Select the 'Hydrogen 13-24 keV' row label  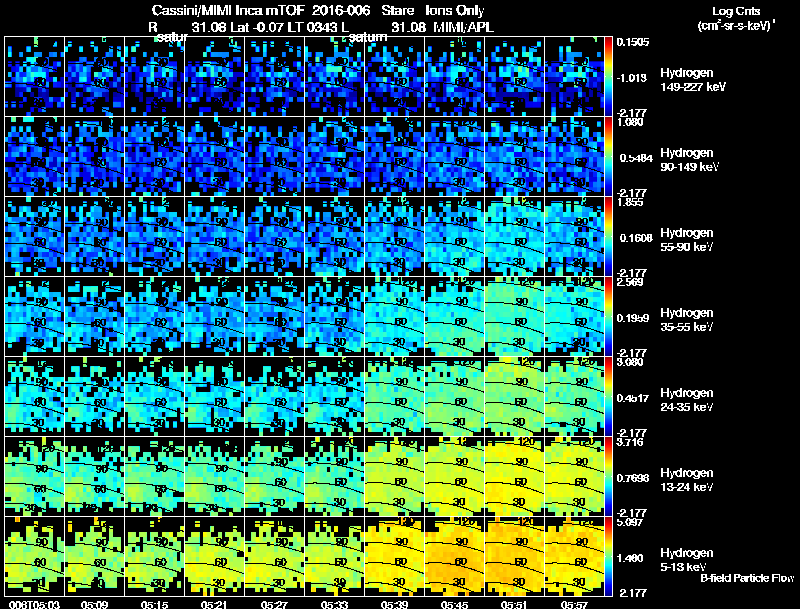click(x=687, y=480)
